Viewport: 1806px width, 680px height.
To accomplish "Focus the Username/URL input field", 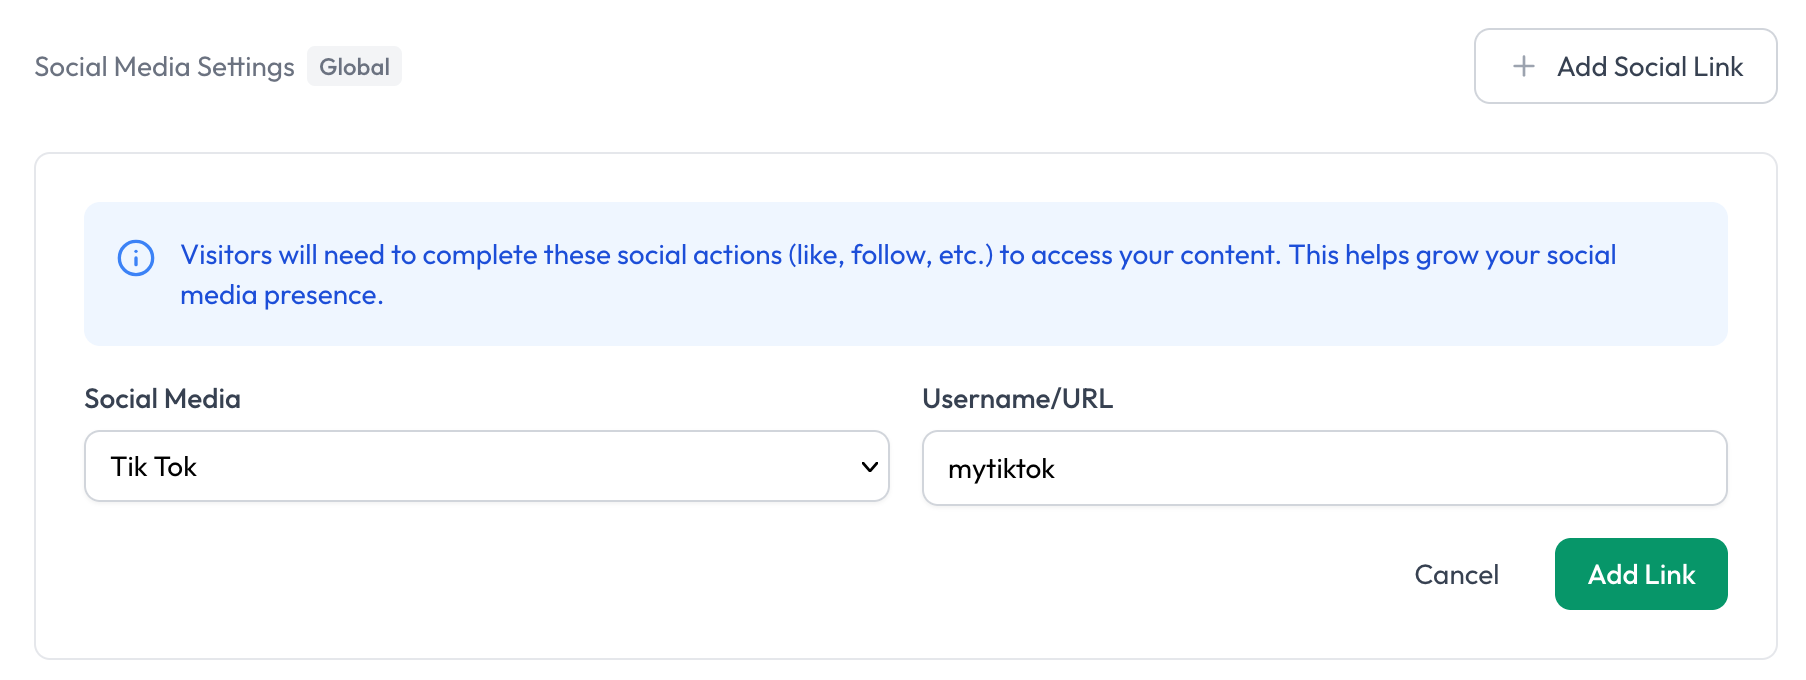I will 1323,468.
